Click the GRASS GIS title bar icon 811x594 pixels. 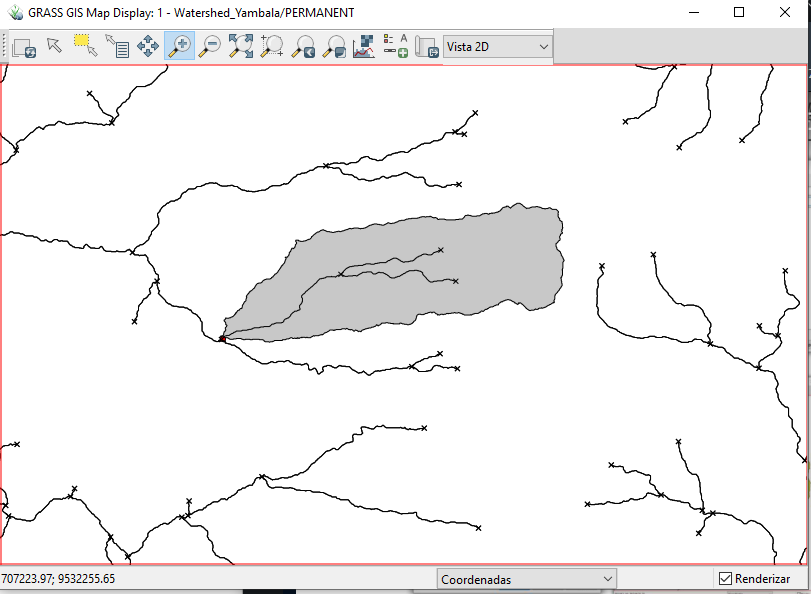(15, 13)
